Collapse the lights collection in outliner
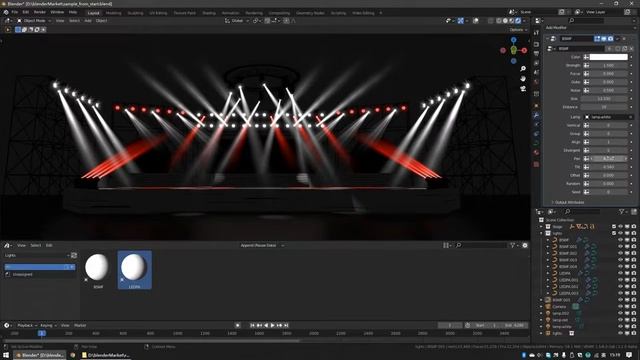Viewport: 640px width, 360px height. (x=542, y=233)
